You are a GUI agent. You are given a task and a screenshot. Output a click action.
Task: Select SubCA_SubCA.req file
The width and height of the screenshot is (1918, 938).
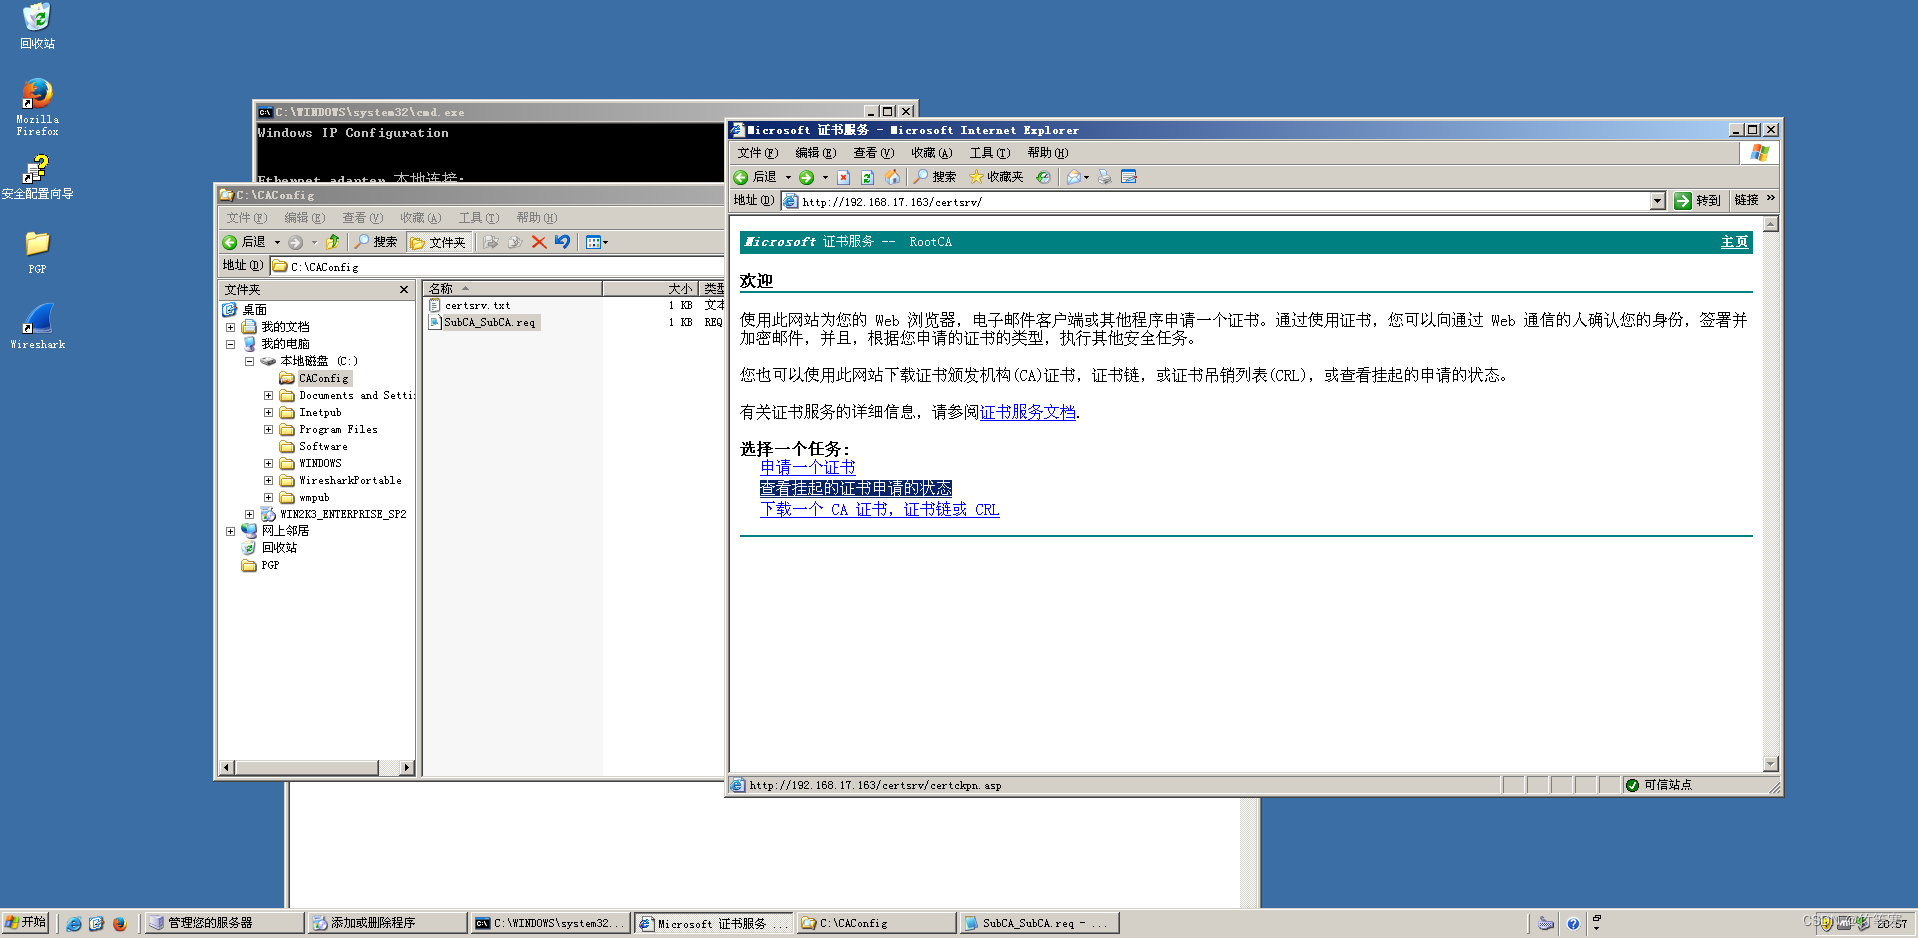490,322
